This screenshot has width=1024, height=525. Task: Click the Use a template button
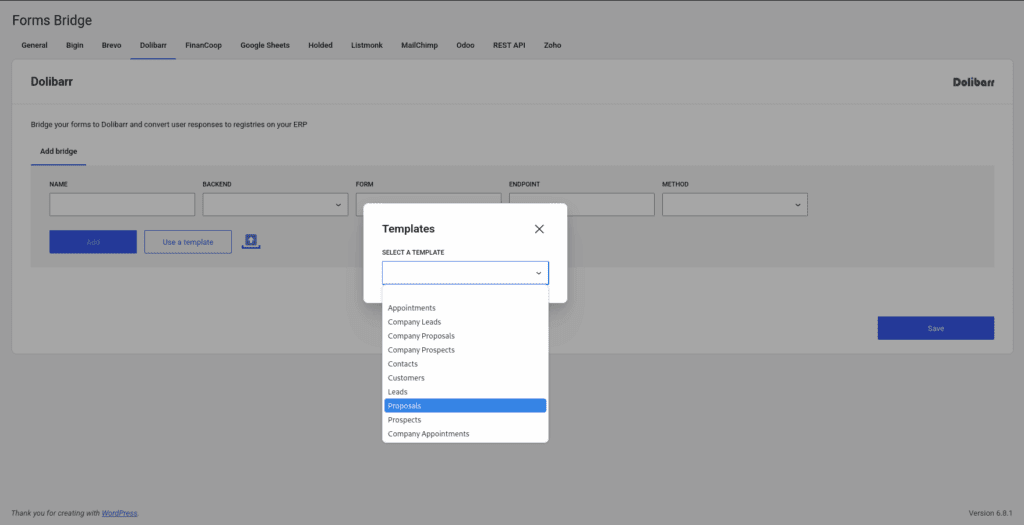click(187, 242)
